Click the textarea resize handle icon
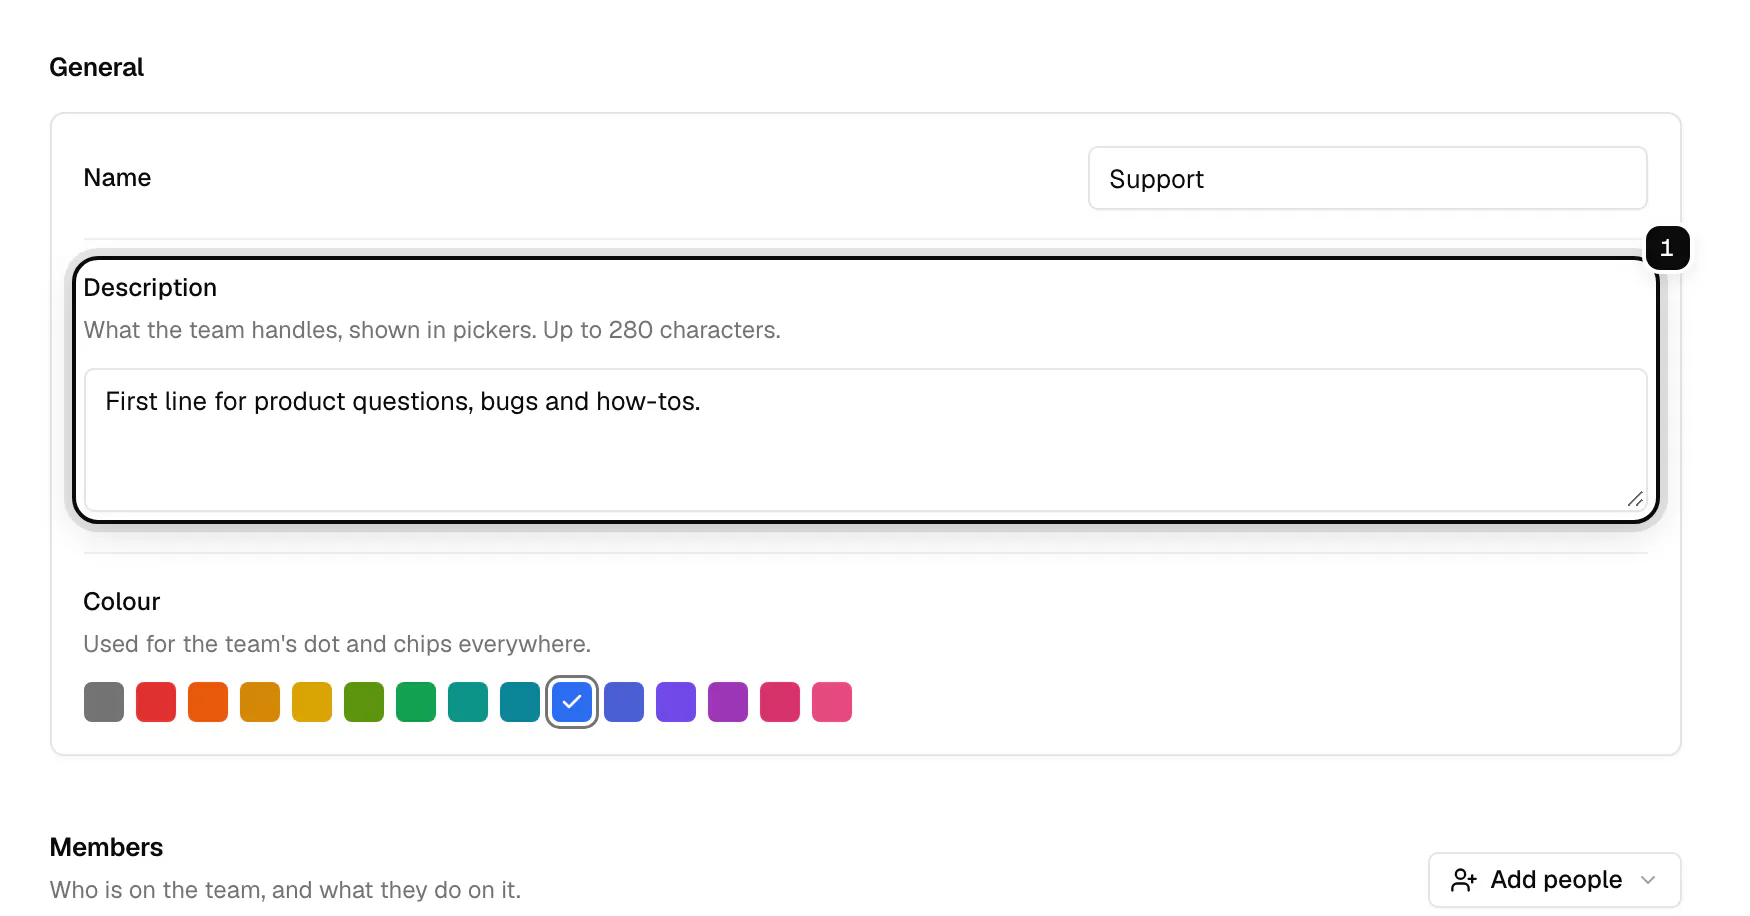 coord(1635,499)
